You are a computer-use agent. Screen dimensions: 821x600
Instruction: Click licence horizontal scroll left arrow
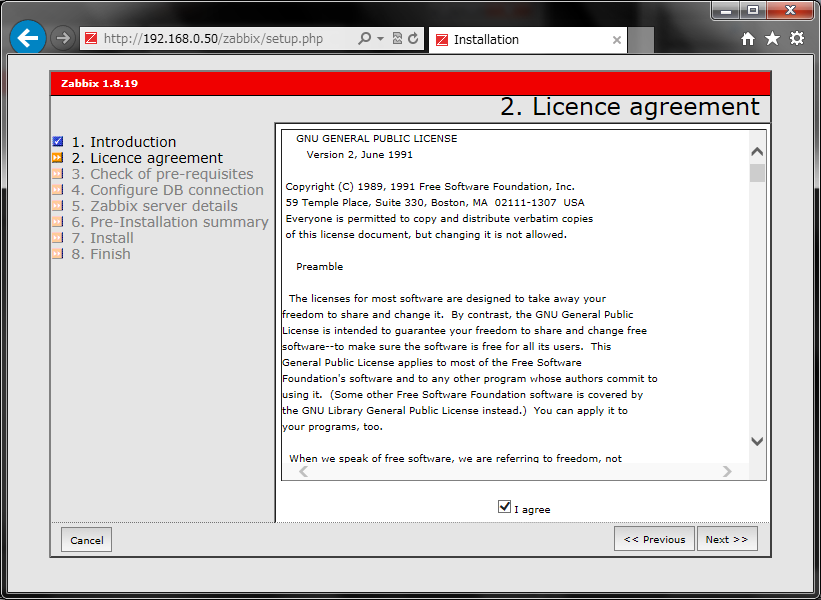[x=303, y=471]
